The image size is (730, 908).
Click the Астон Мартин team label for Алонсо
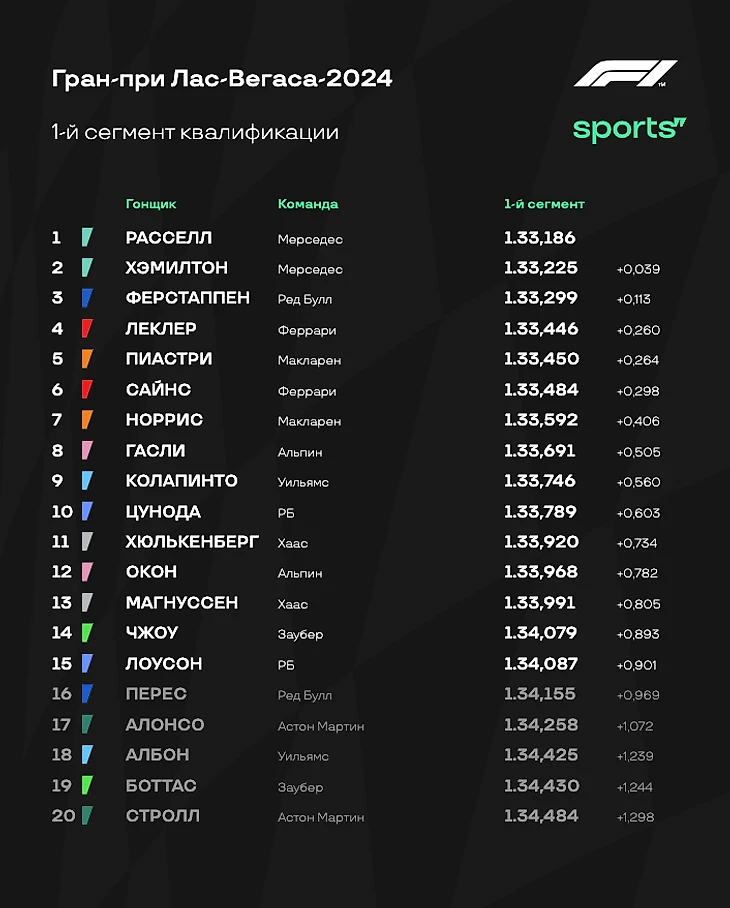pos(321,726)
